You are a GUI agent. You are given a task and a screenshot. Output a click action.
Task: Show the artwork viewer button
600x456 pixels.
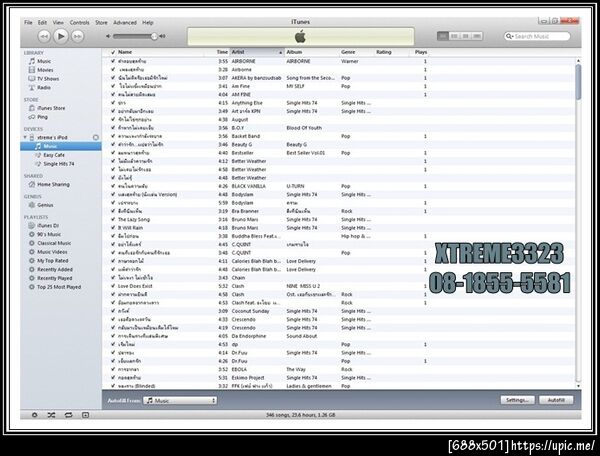pyautogui.click(x=85, y=415)
